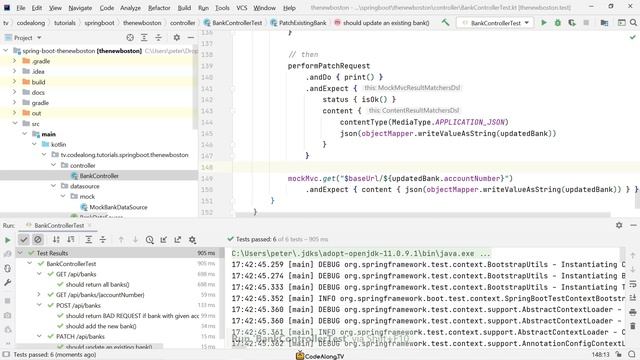Open the Navigate menu
Screen dimensions: 640x360
tap(80, 8)
